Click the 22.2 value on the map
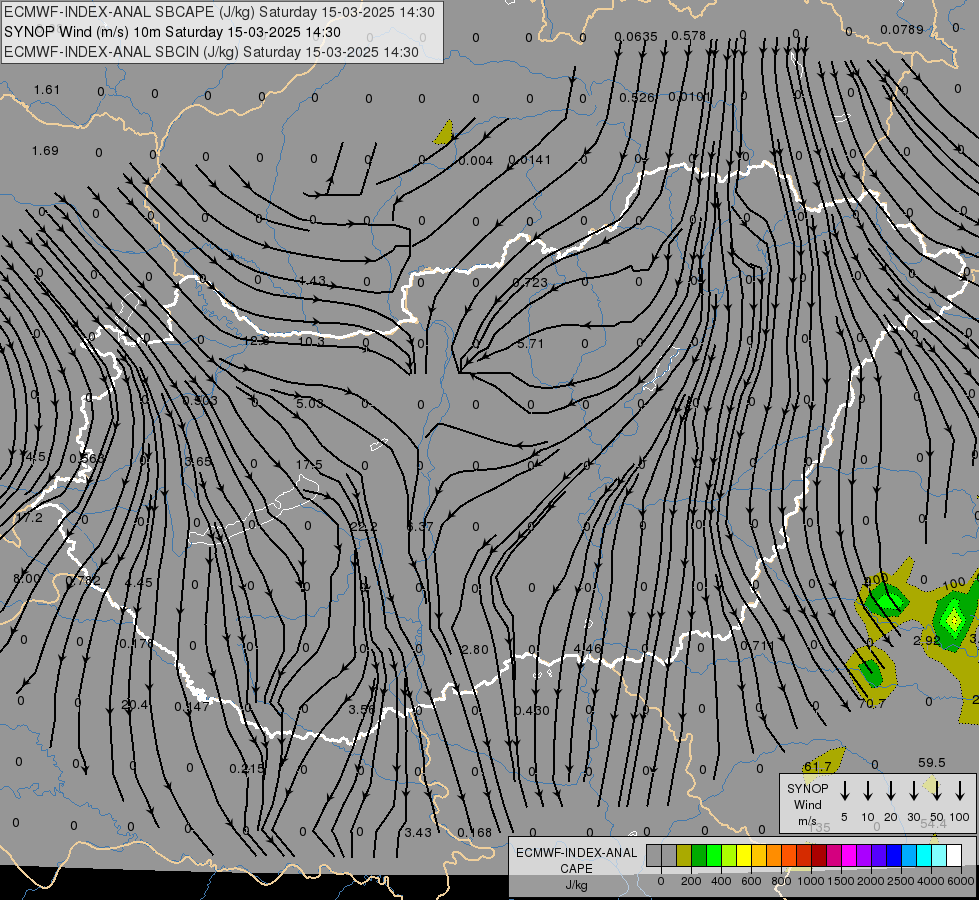Image resolution: width=979 pixels, height=900 pixels. click(x=363, y=527)
